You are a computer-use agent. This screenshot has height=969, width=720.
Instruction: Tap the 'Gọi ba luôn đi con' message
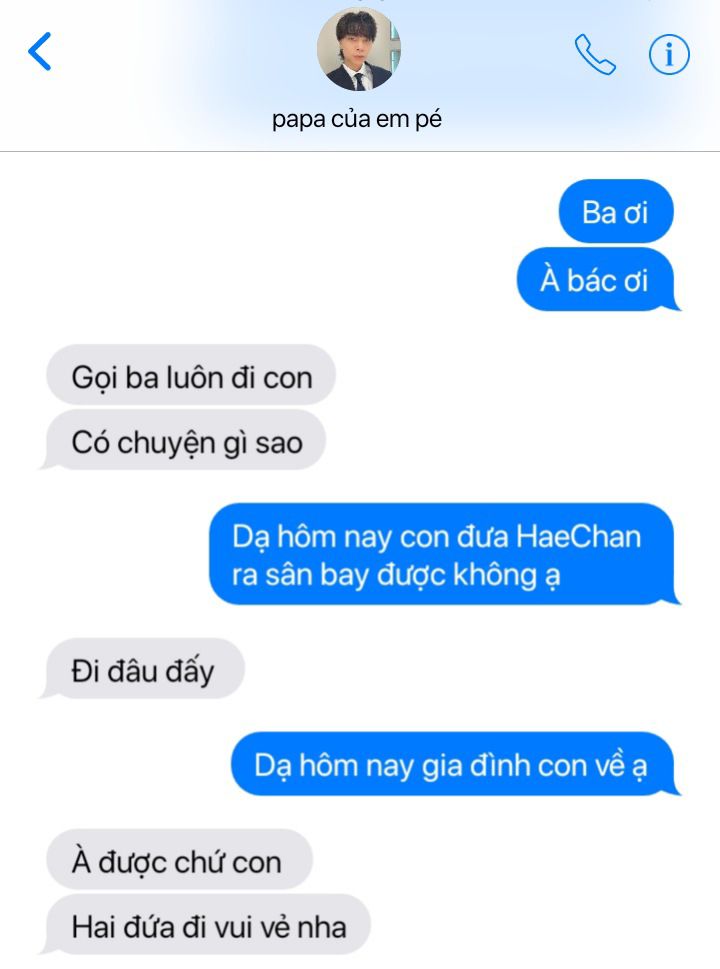point(191,376)
